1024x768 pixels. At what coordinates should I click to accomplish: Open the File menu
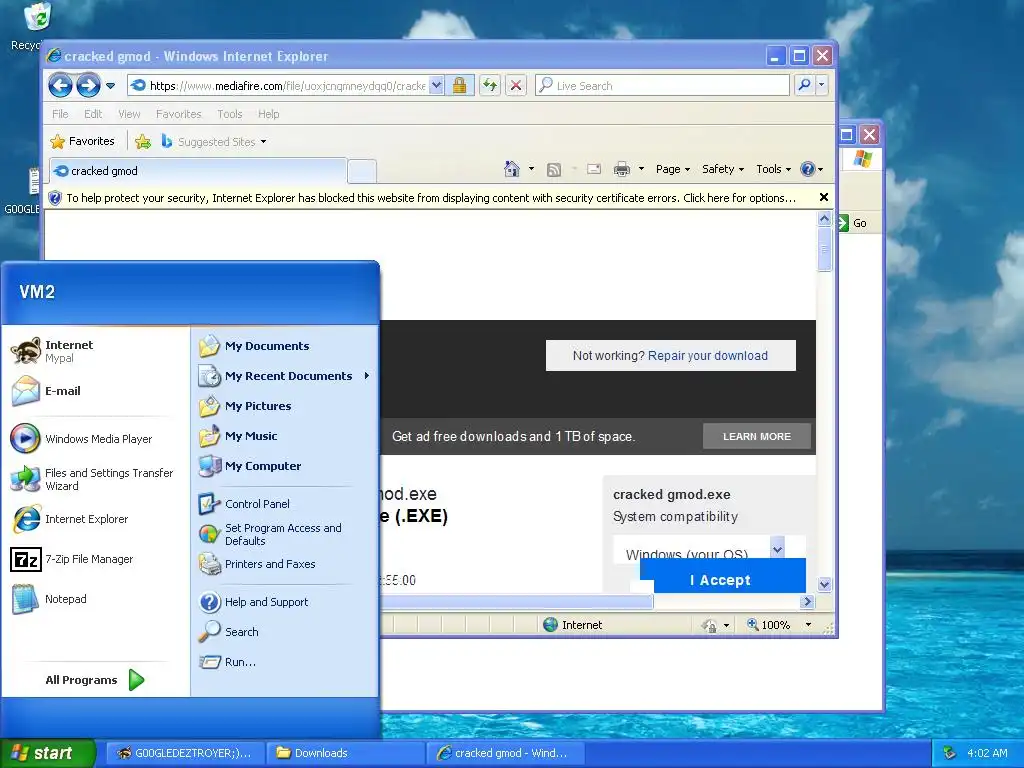pos(60,114)
